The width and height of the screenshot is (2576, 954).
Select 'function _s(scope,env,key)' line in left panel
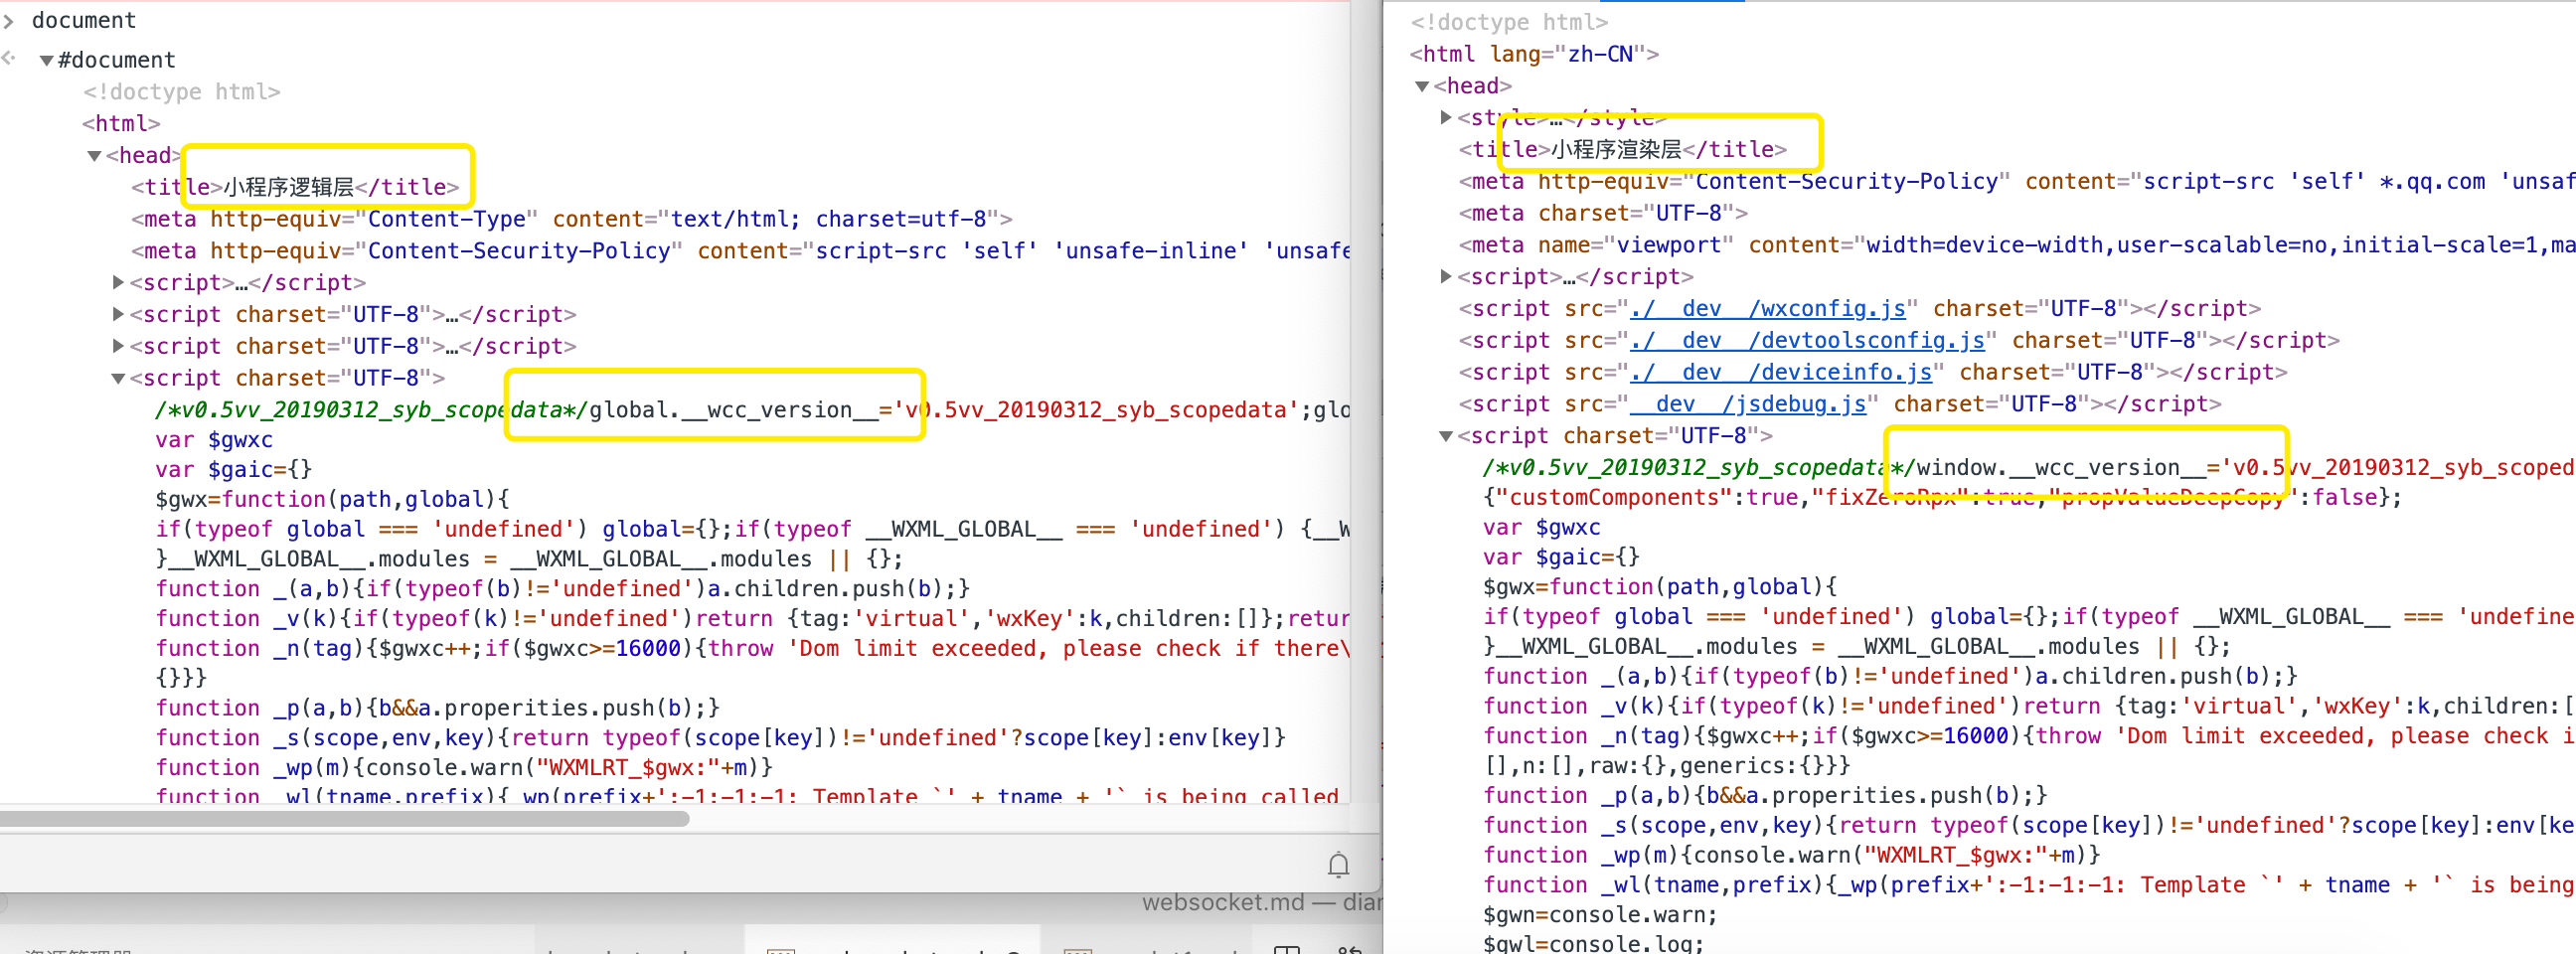[720, 738]
